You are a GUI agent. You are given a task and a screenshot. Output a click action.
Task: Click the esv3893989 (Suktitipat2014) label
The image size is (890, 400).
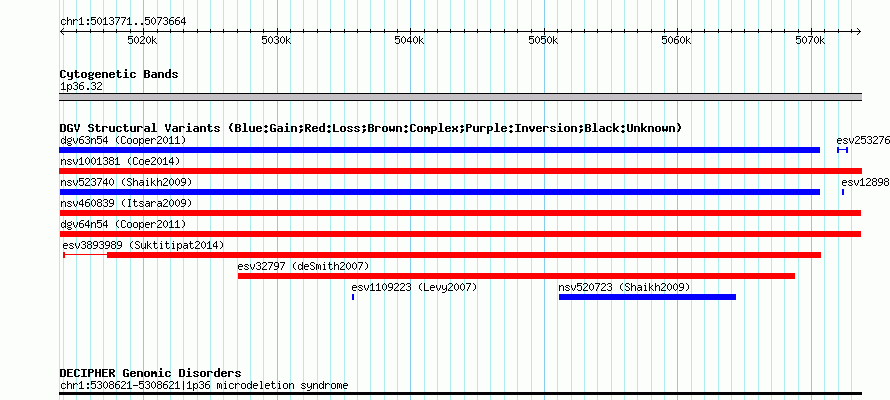click(143, 245)
